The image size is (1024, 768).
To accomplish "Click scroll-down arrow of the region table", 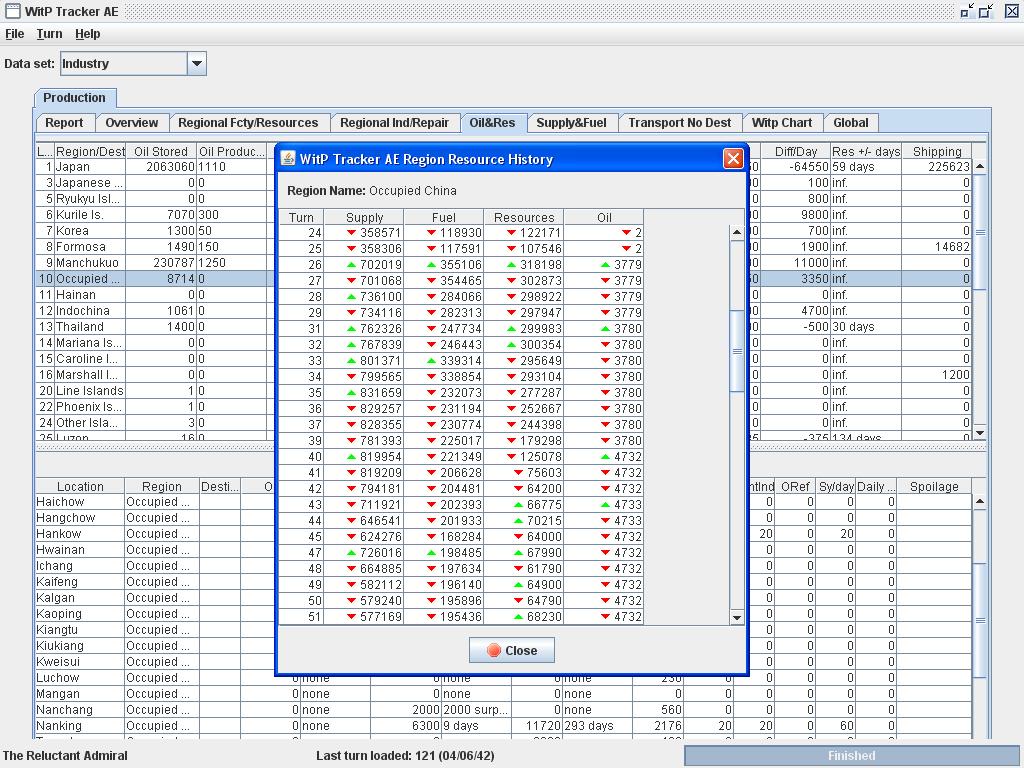I will (x=980, y=433).
